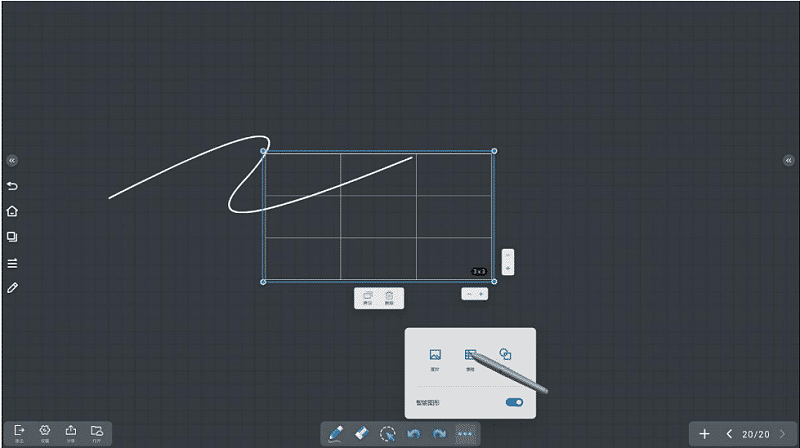Redo the last action in bottom toolbar
800x448 pixels.
(439, 434)
